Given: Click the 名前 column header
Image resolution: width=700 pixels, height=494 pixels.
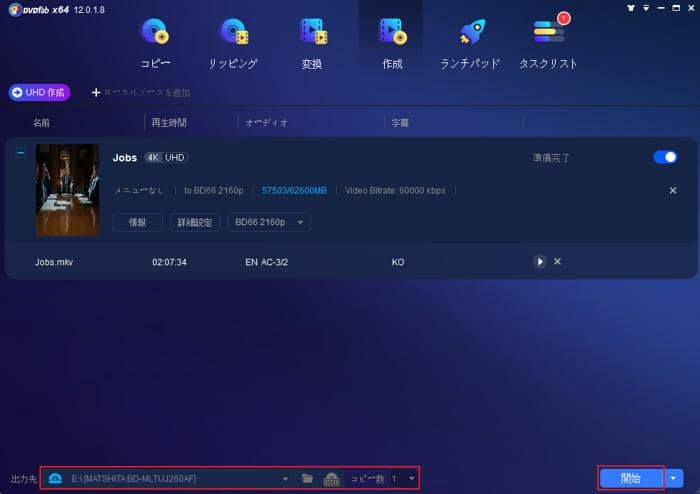Looking at the screenshot, I should click(41, 123).
